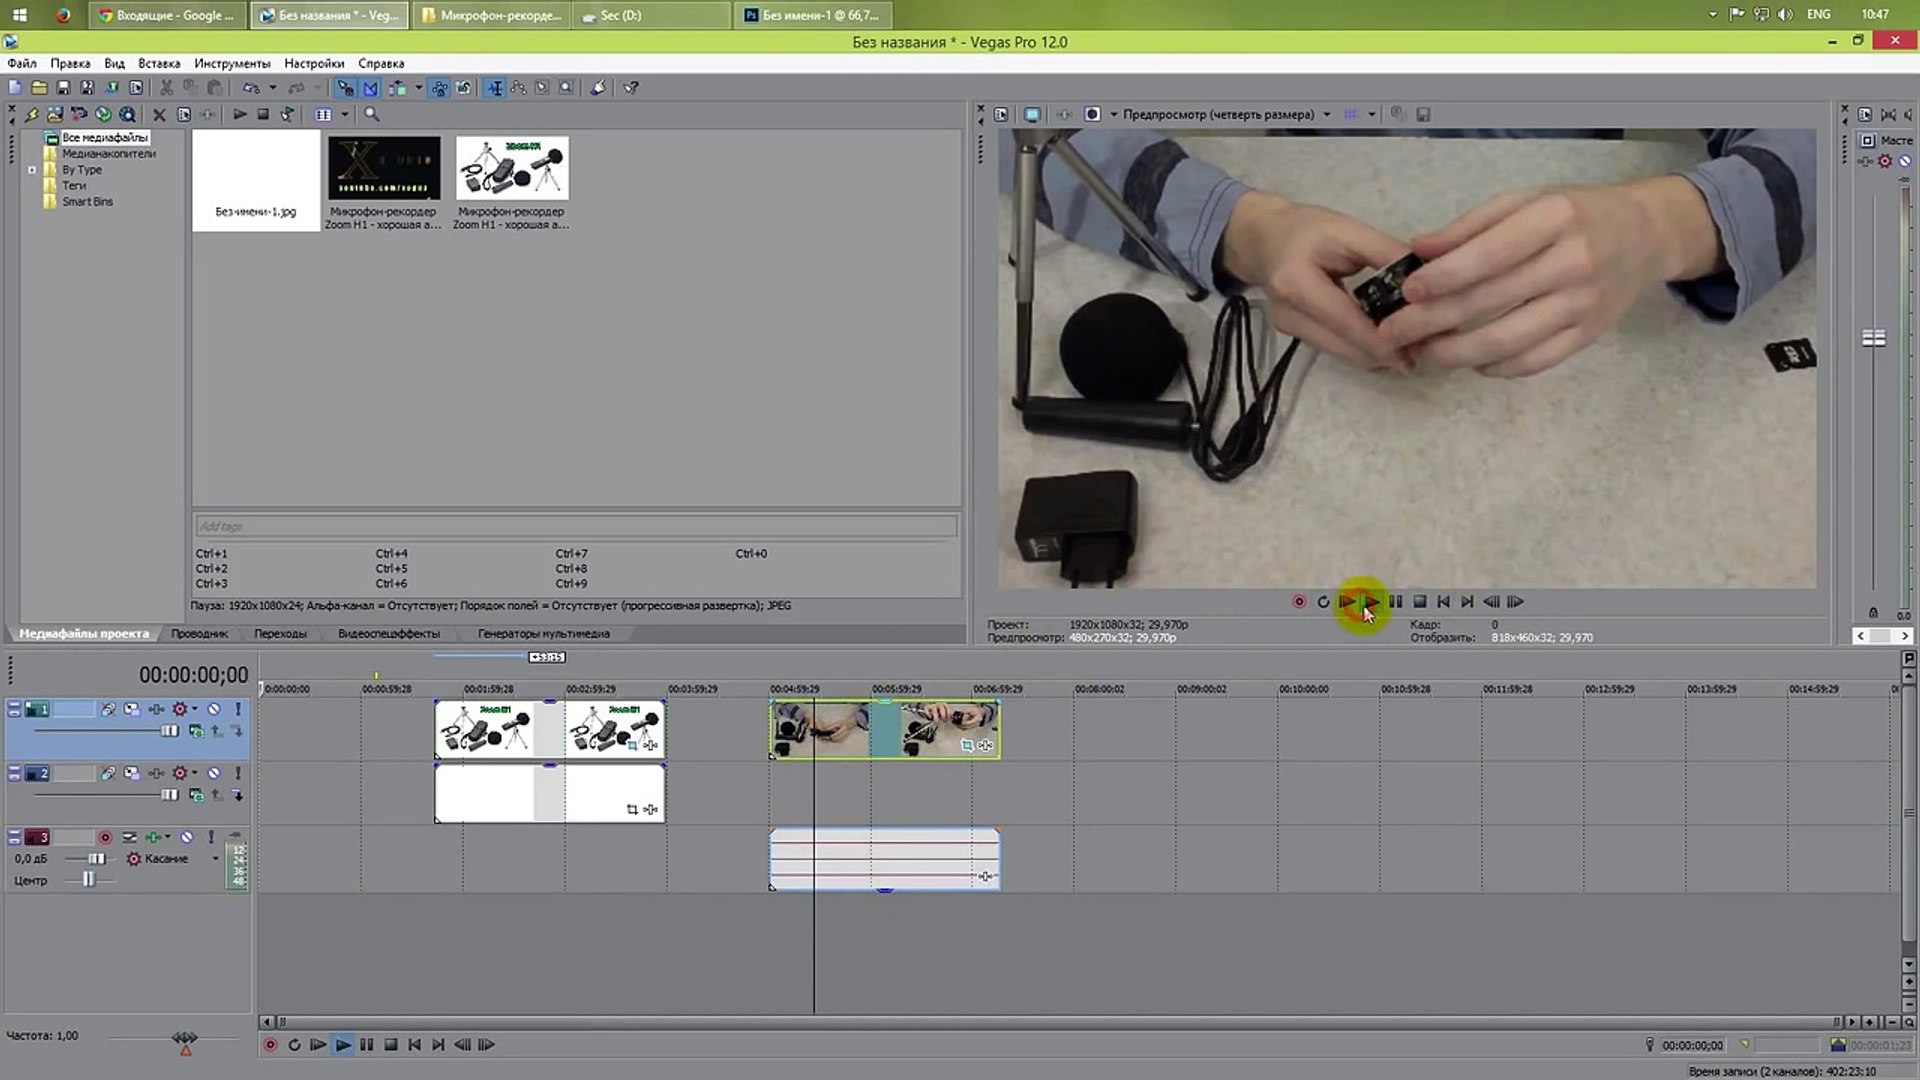The width and height of the screenshot is (1920, 1080).
Task: Toggle Split Screen View icon in preview
Action: 1093,115
